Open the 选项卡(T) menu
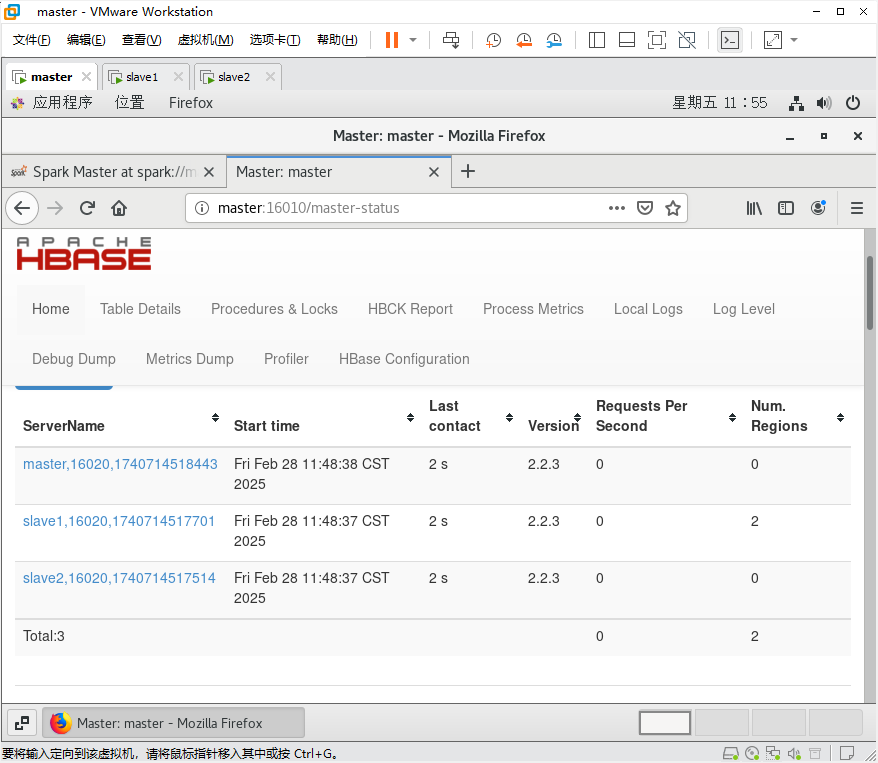 [x=275, y=40]
